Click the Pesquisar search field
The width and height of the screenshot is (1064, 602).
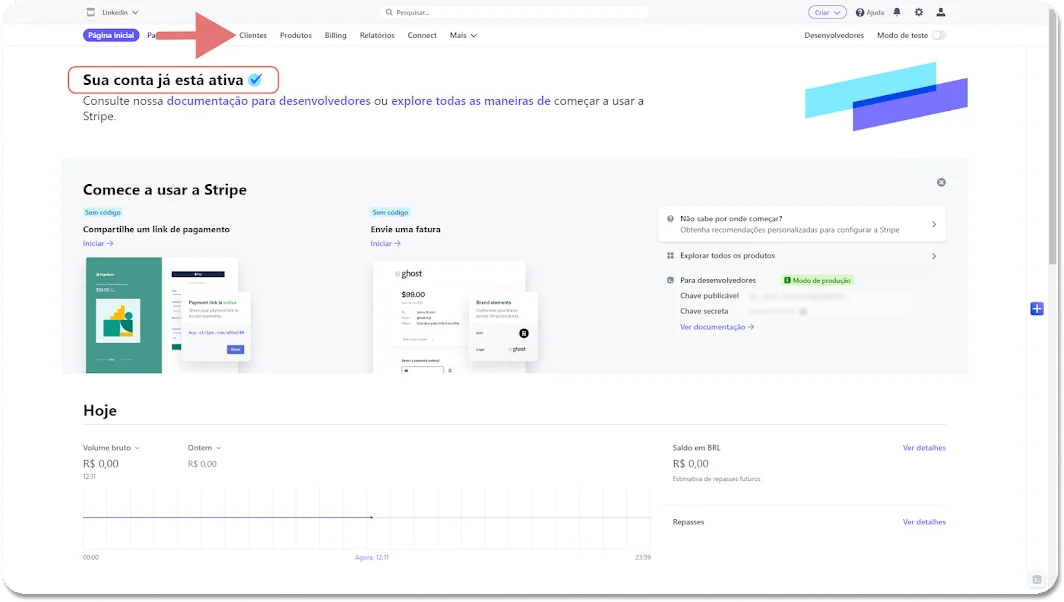tap(516, 12)
